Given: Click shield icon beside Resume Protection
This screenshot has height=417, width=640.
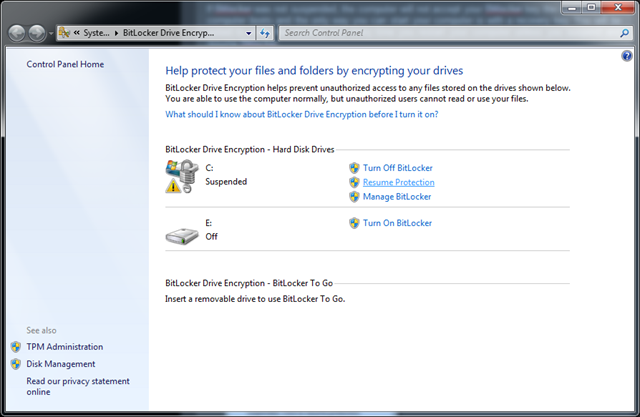Looking at the screenshot, I should [x=354, y=182].
